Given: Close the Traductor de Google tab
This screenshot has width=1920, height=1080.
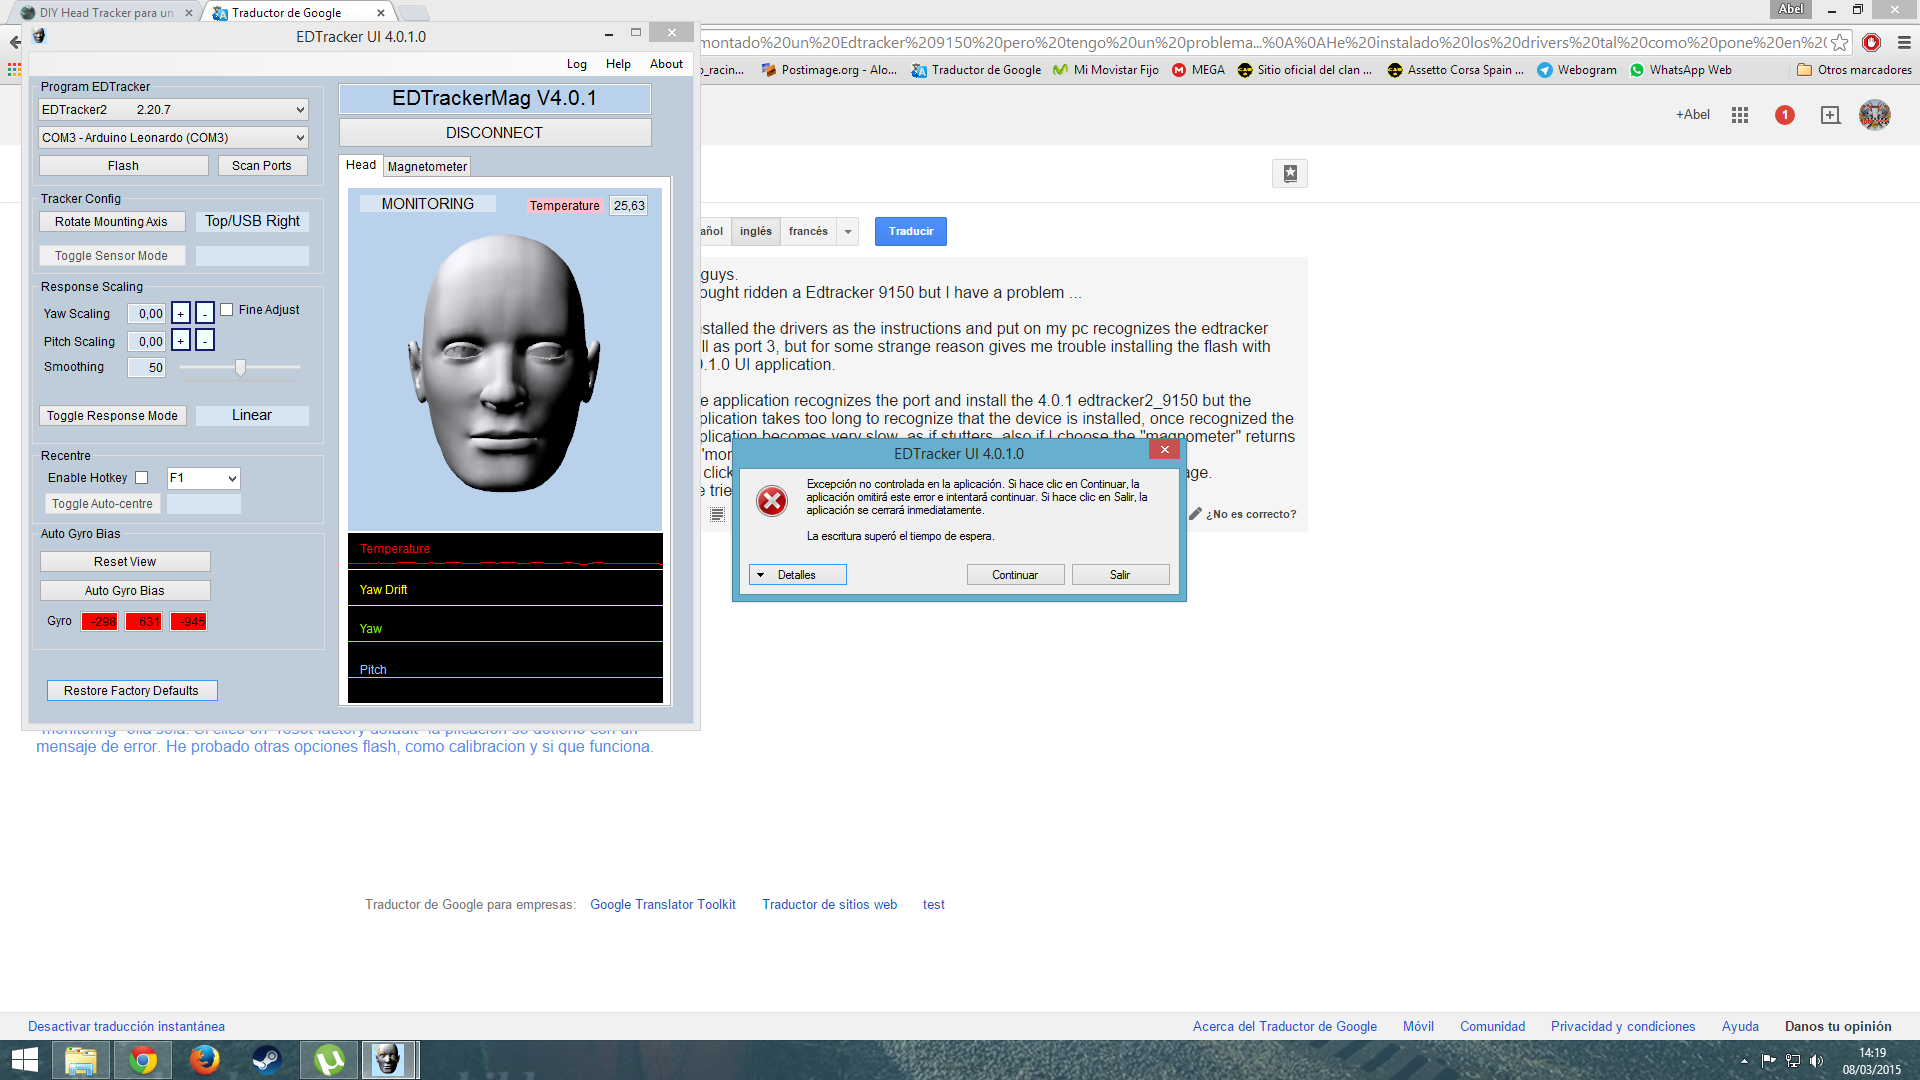Looking at the screenshot, I should pos(381,13).
